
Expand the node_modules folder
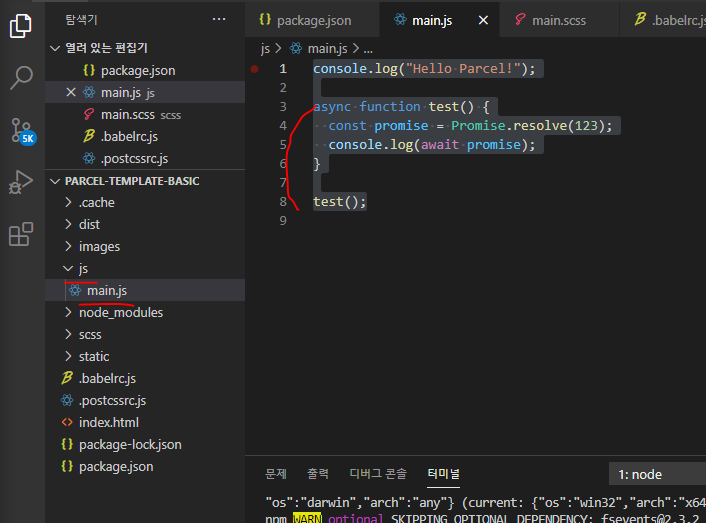click(68, 312)
